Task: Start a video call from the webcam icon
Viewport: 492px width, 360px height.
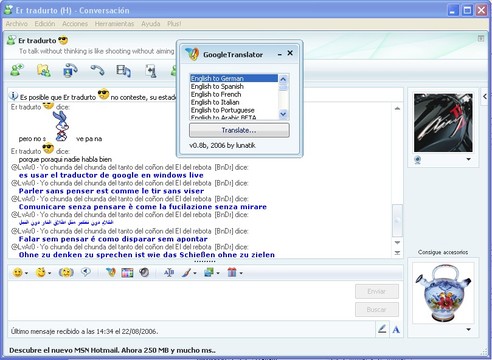Action: (x=70, y=70)
